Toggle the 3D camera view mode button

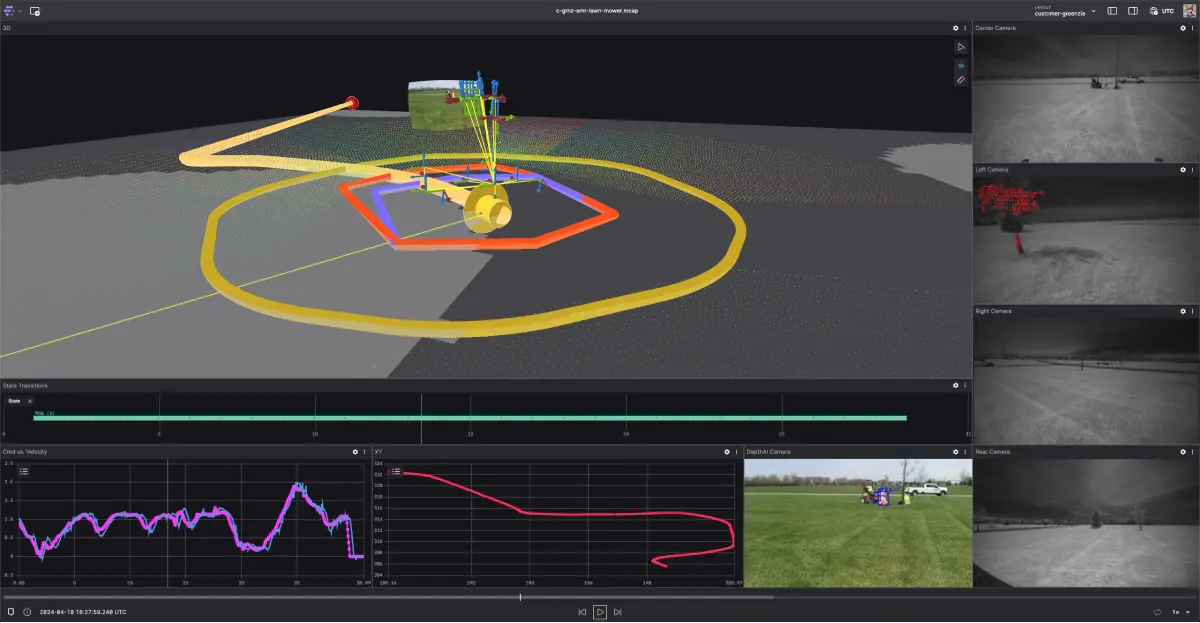[961, 64]
